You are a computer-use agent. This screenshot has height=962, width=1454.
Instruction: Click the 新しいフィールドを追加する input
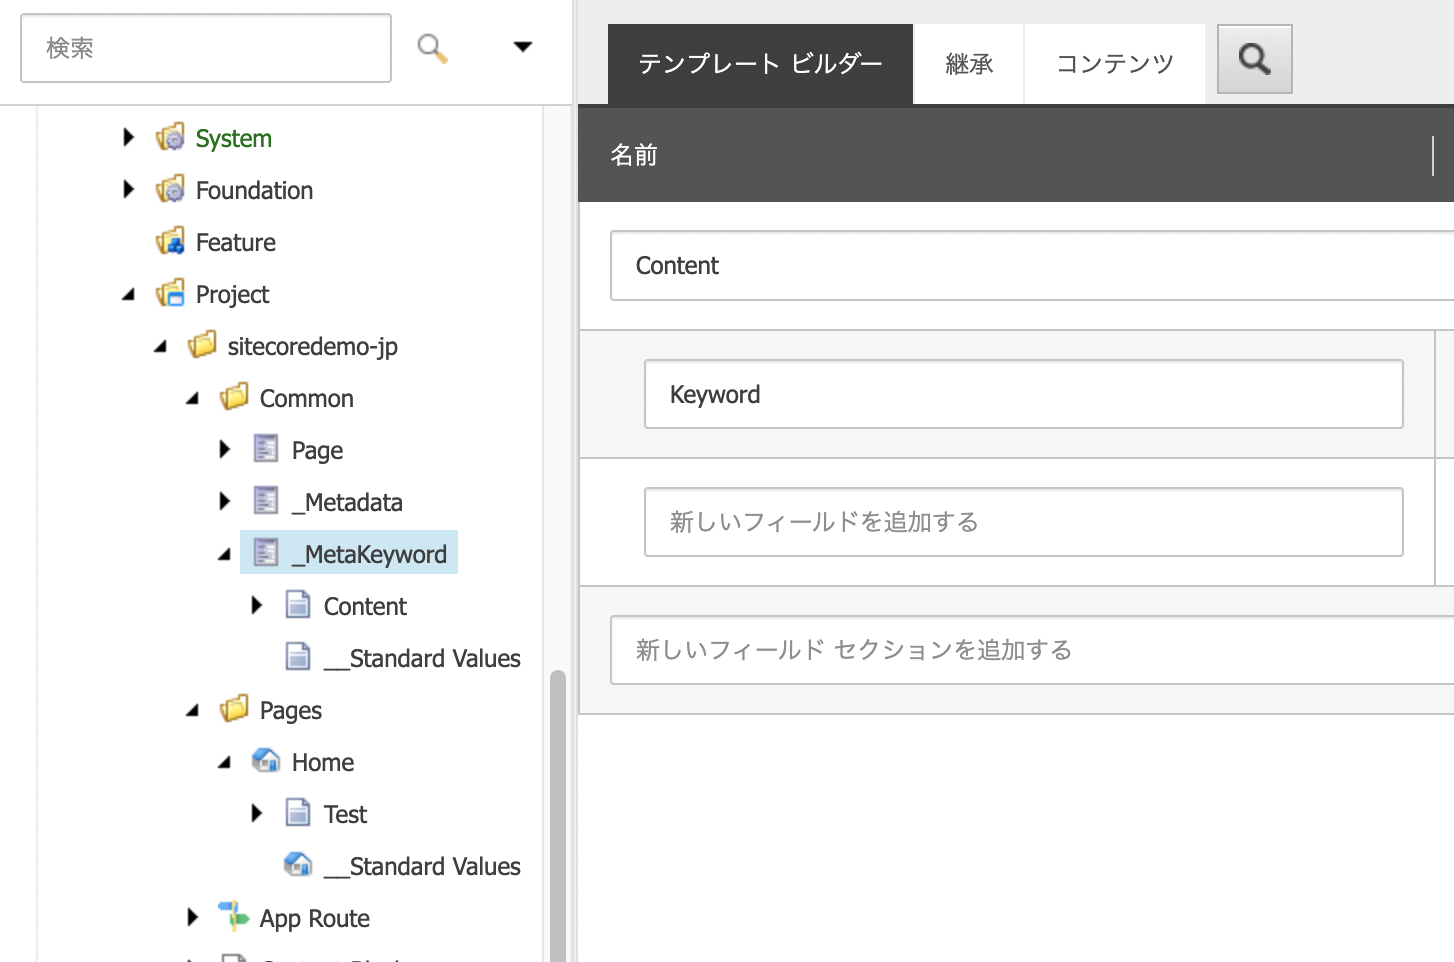point(1024,522)
